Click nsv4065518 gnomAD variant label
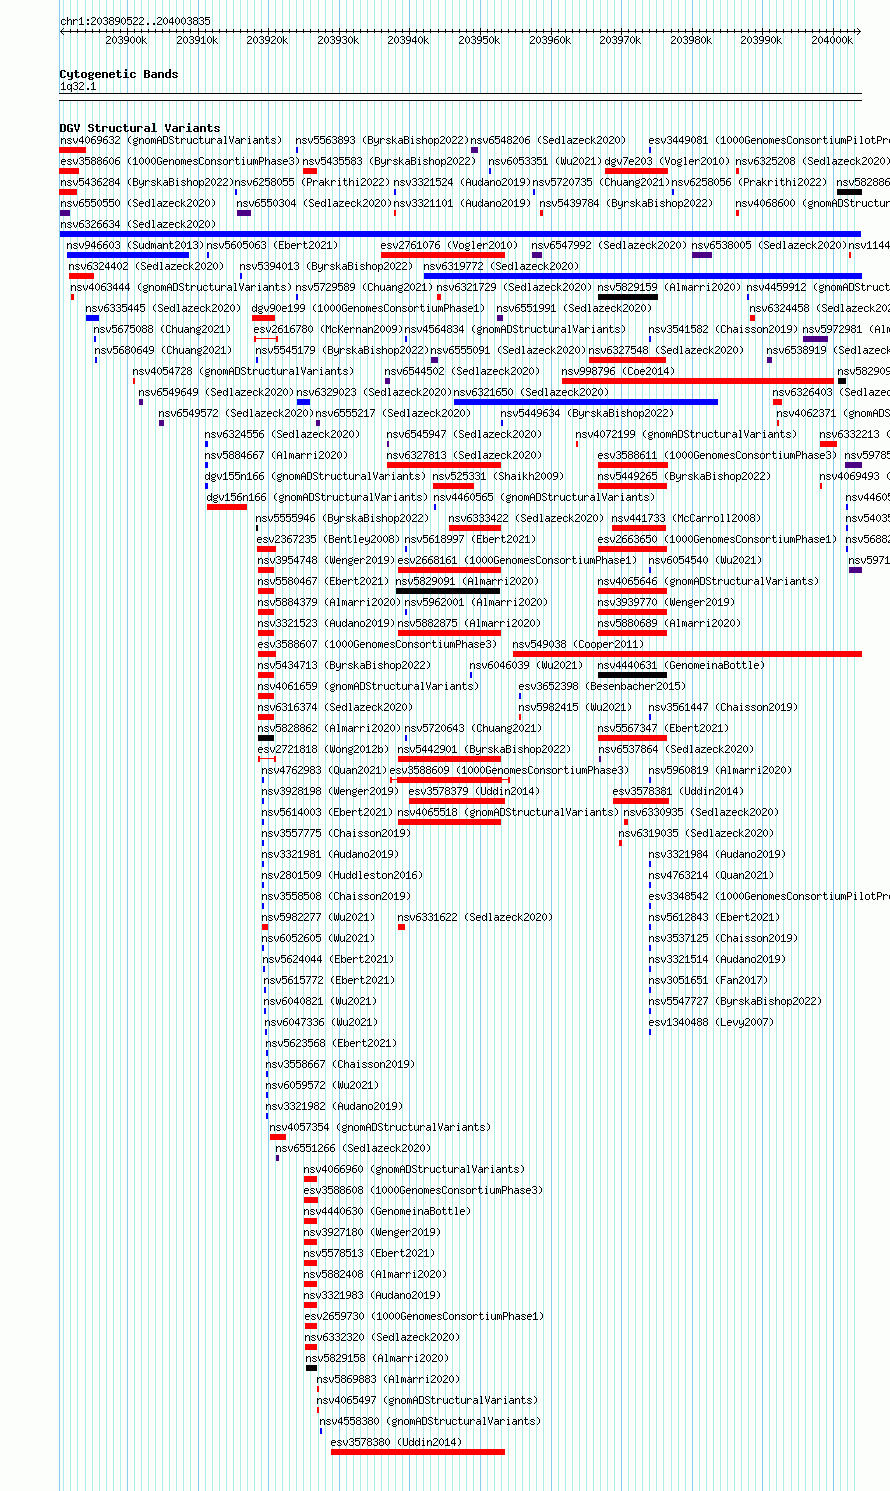The image size is (890, 1491). (508, 812)
